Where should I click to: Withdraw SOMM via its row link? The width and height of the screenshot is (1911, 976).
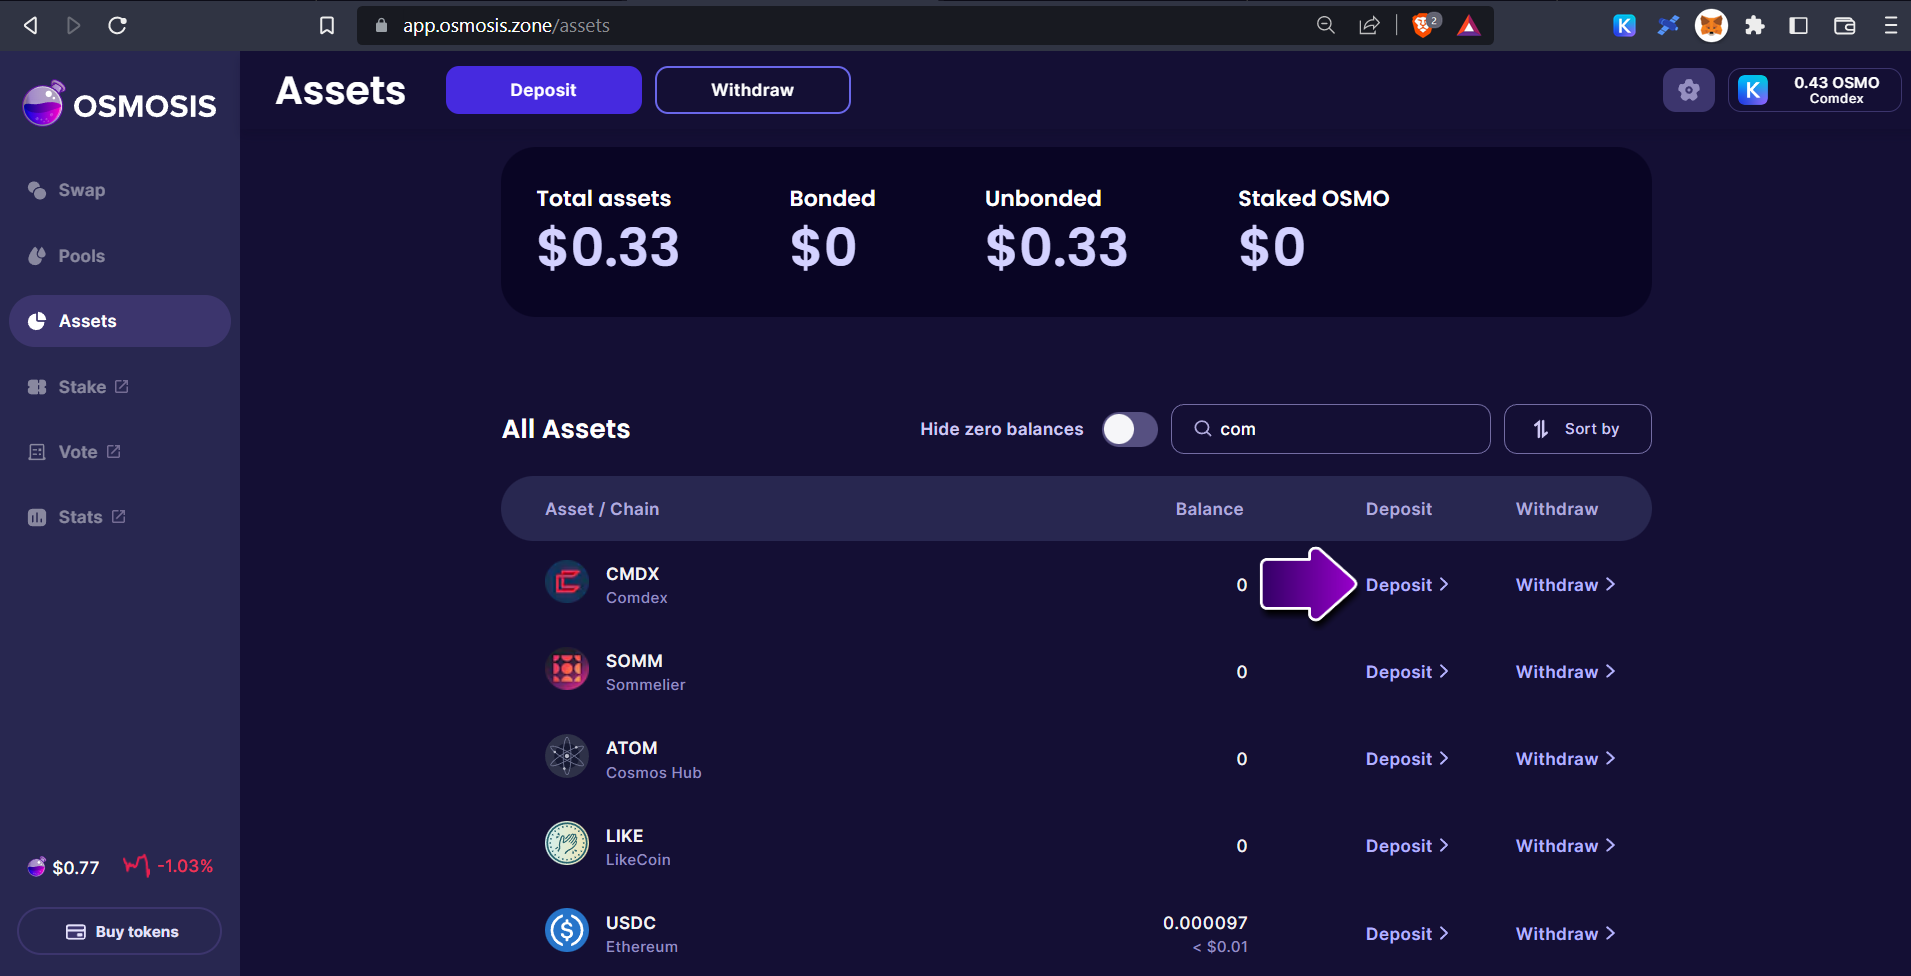pos(1565,672)
